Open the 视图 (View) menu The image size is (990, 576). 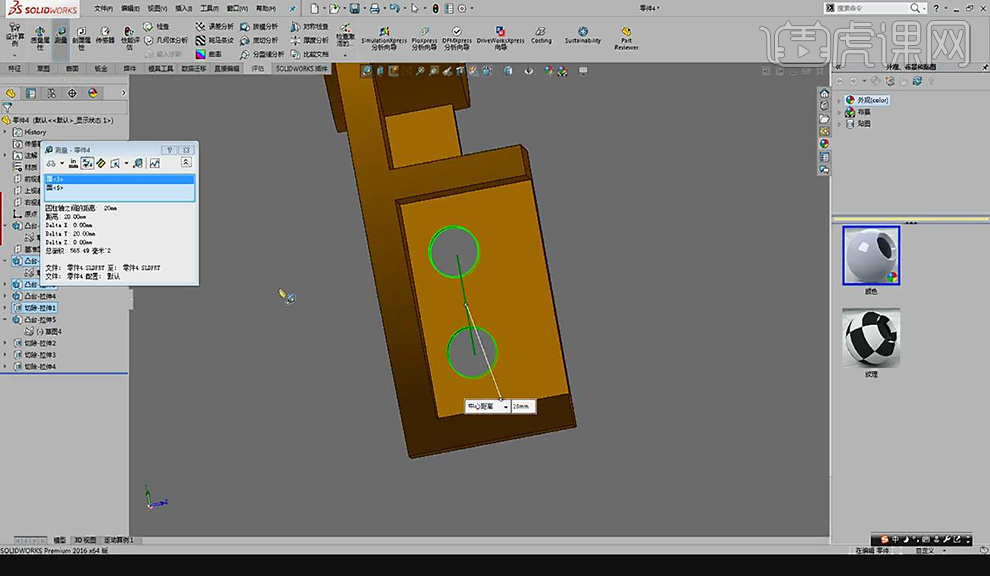point(157,8)
